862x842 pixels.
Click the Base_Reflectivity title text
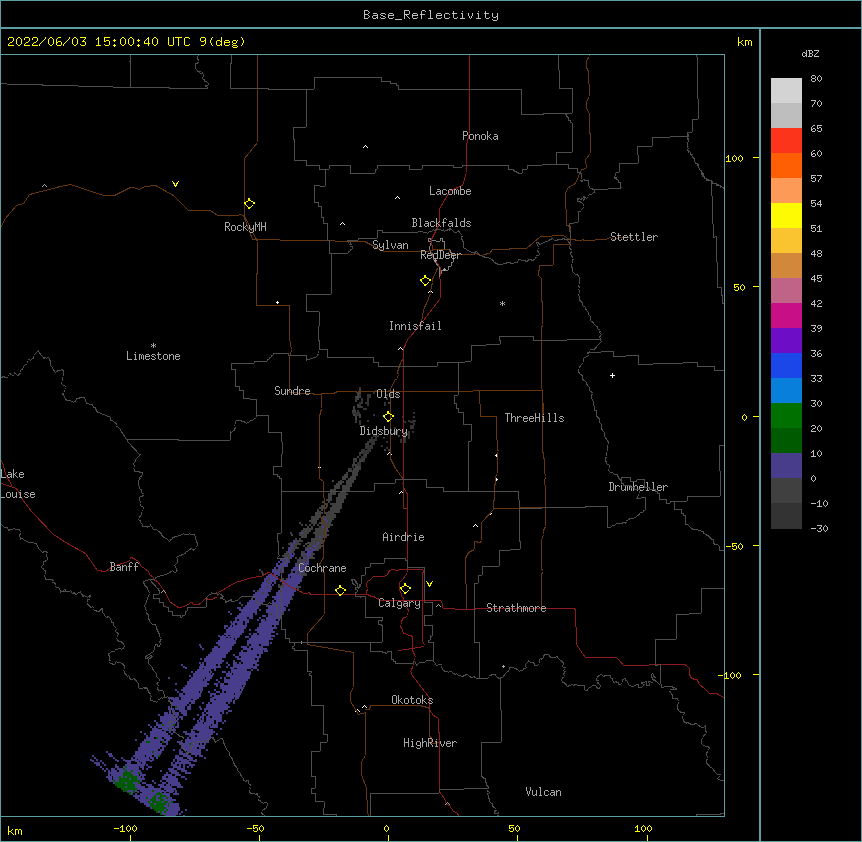[431, 15]
